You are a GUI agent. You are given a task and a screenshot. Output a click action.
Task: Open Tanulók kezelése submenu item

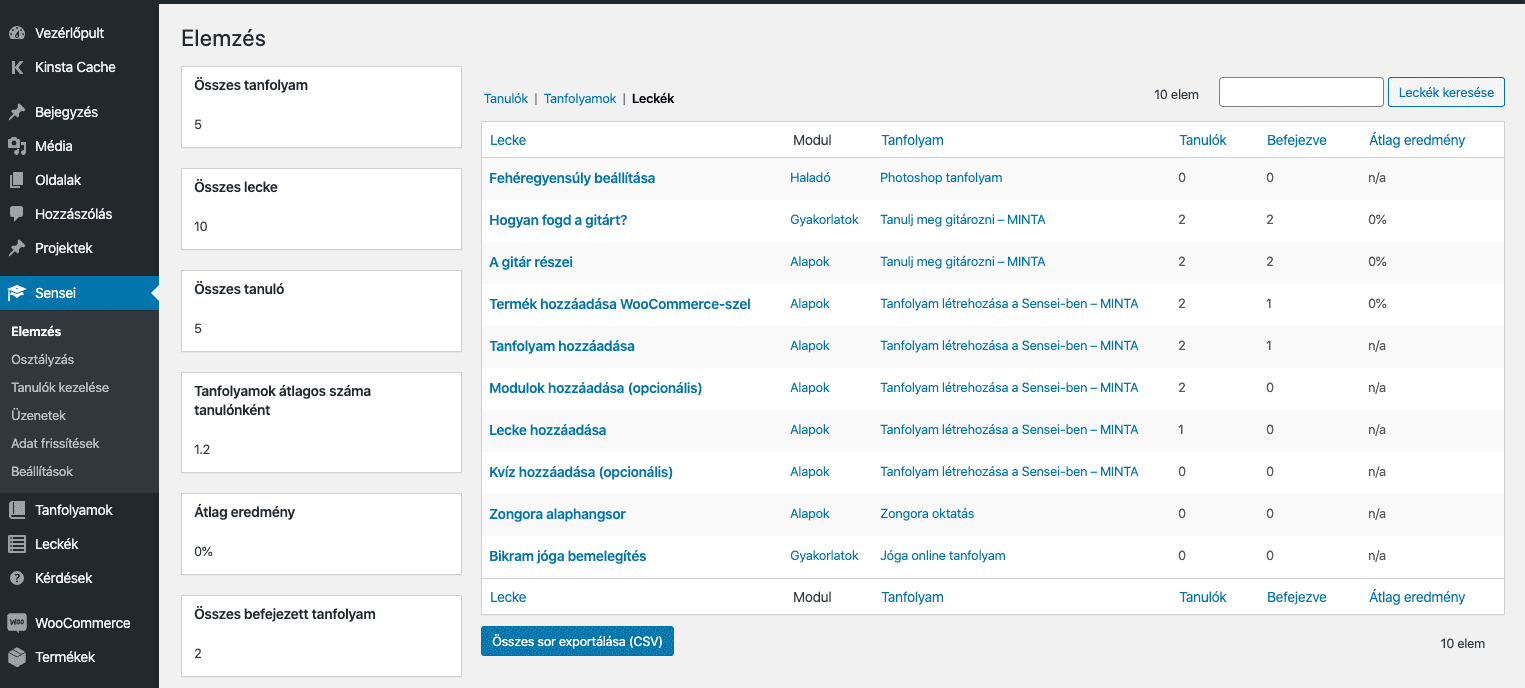click(x=60, y=387)
